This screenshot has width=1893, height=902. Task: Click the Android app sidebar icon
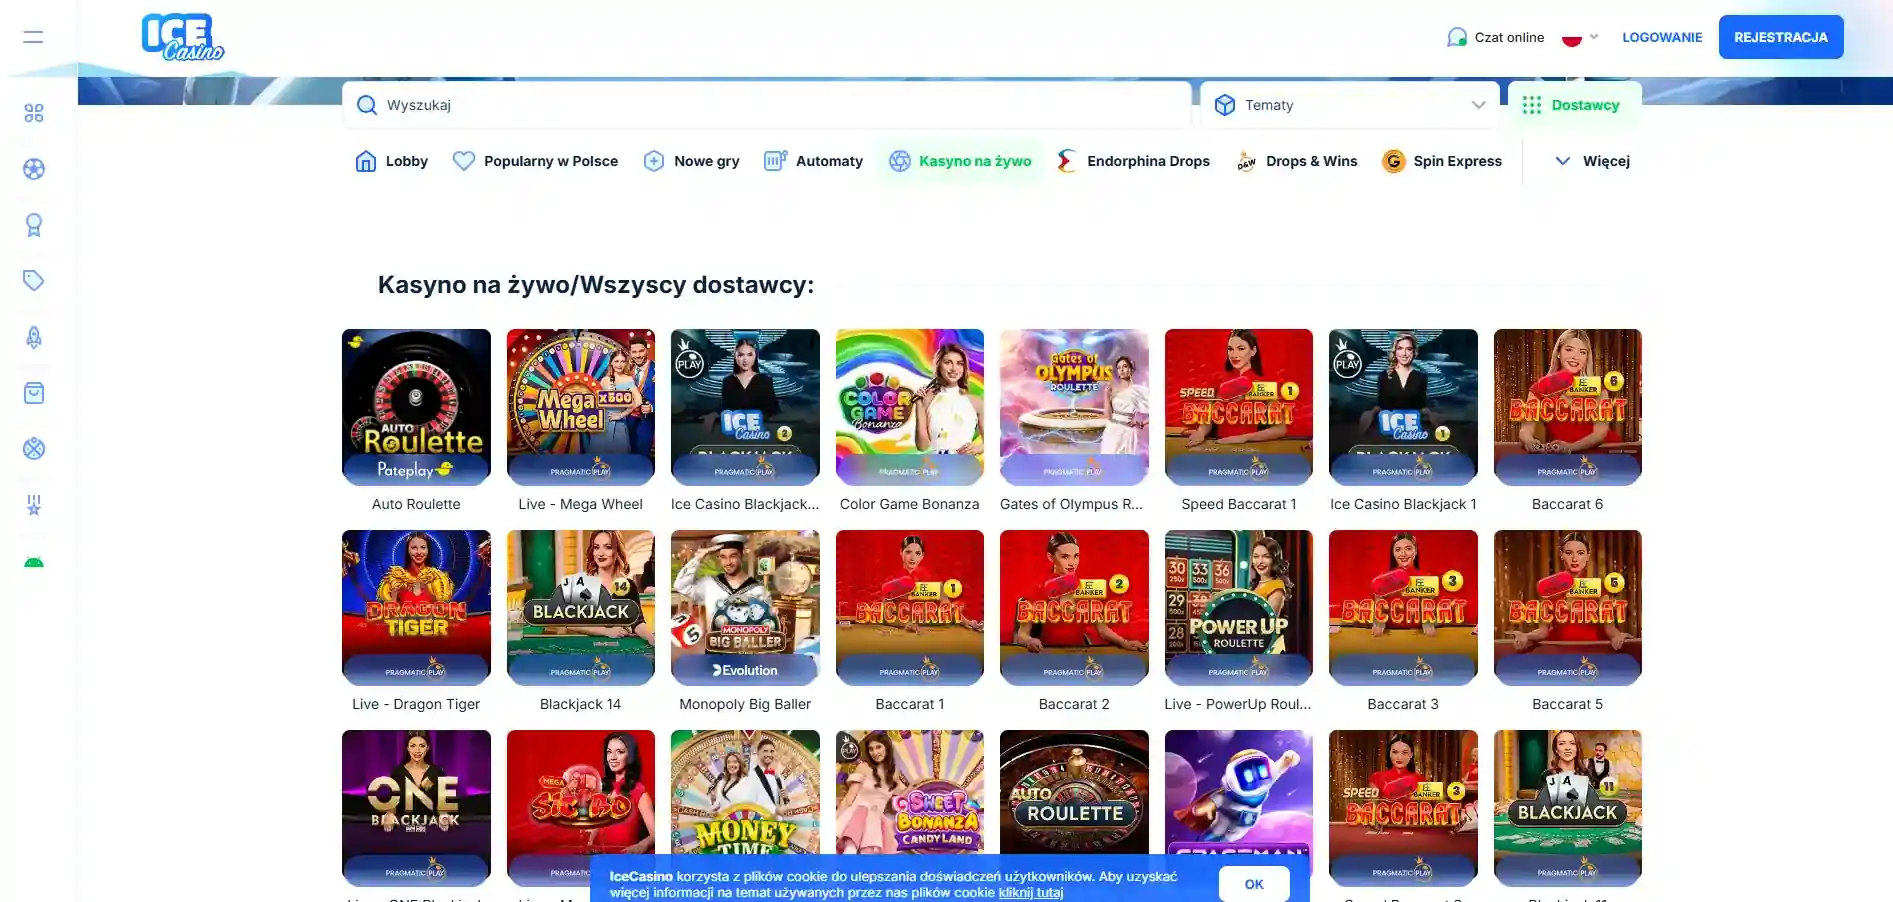point(34,562)
